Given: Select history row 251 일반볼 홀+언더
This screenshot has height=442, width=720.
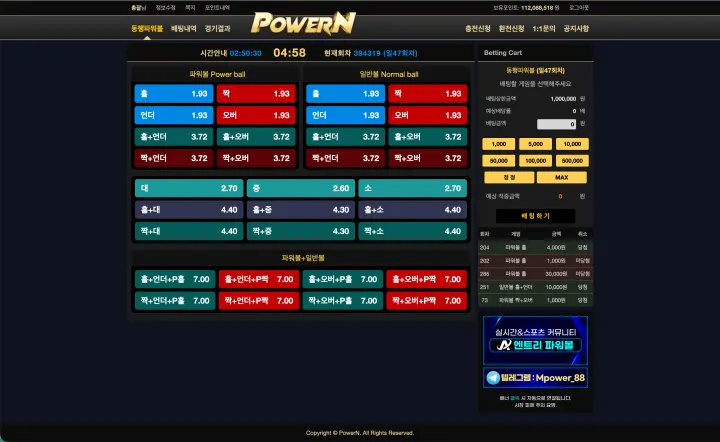Looking at the screenshot, I should click(535, 287).
